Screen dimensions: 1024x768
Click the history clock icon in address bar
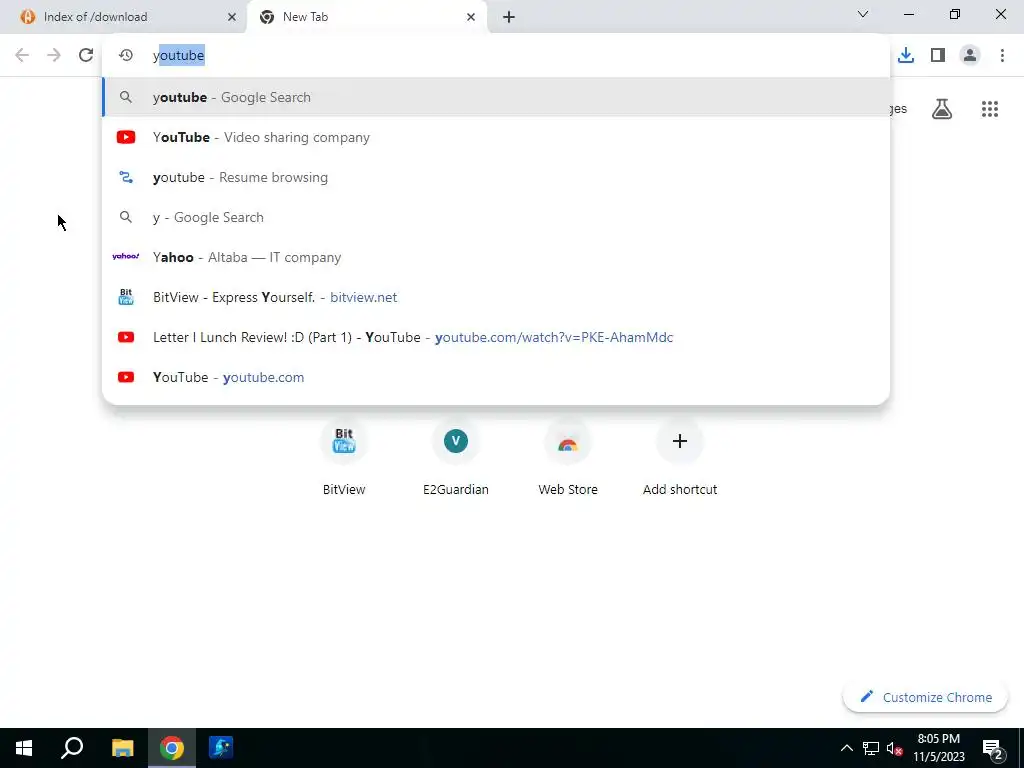pos(125,56)
